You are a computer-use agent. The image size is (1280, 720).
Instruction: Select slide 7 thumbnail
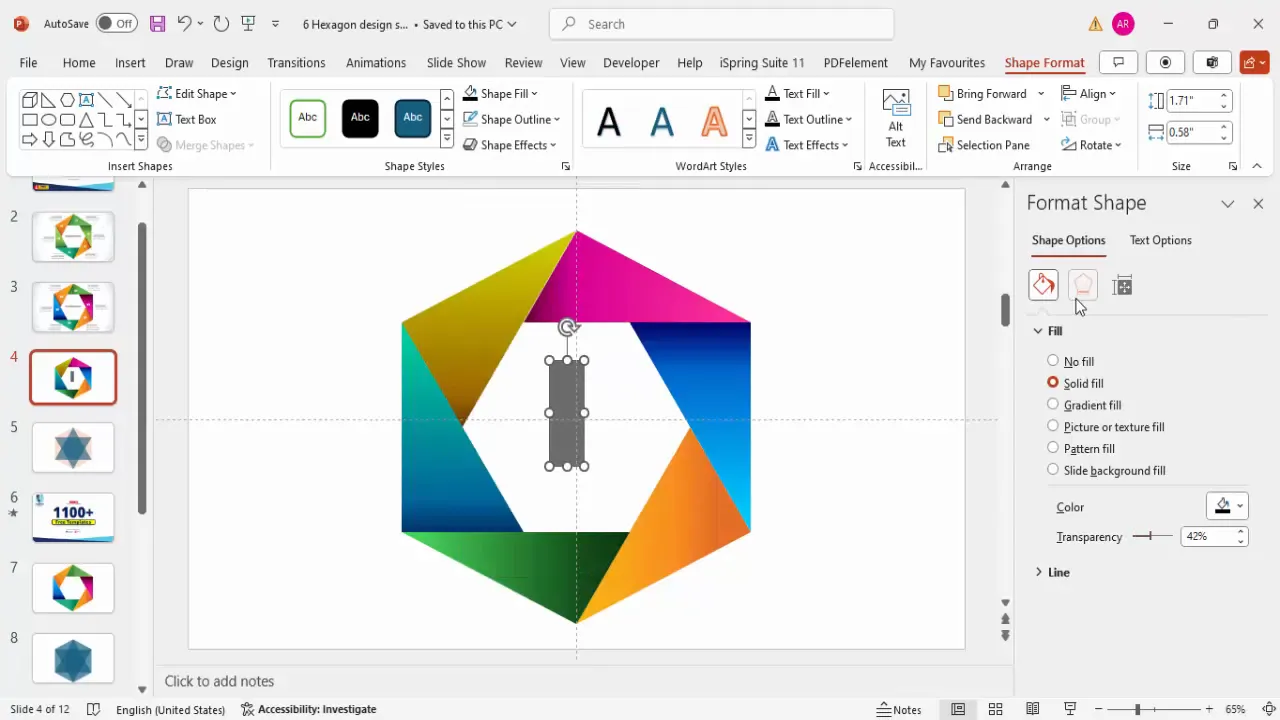tap(73, 588)
